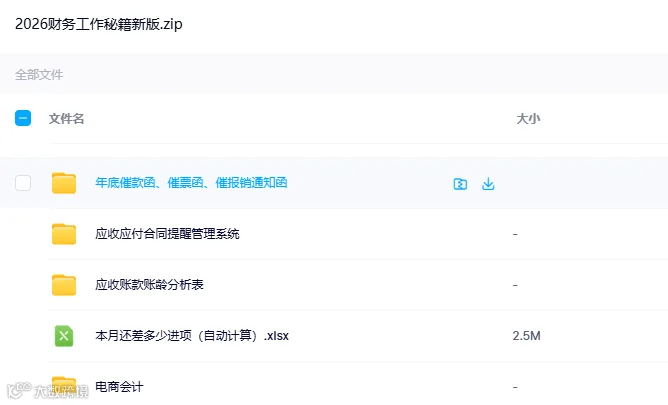Click the 2026财务工作秘籍新版.zip title
Image resolution: width=668 pixels, height=405 pixels.
(x=99, y=24)
